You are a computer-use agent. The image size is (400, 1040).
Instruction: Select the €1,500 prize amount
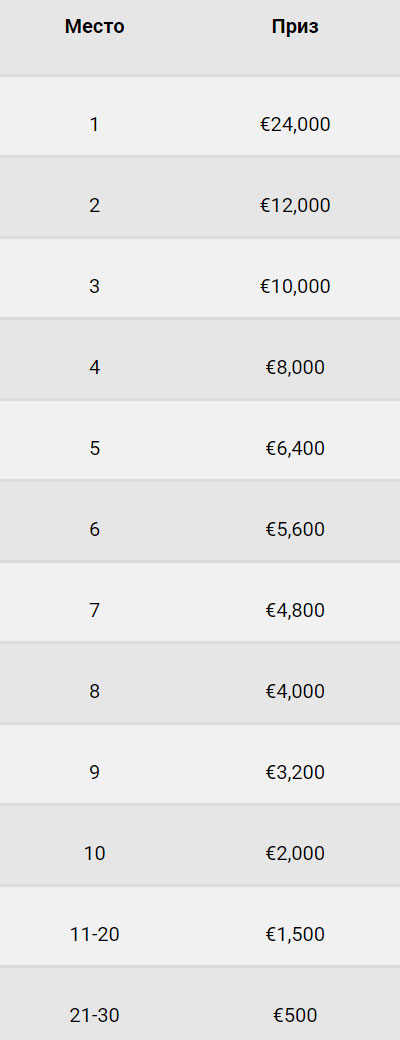coord(295,934)
